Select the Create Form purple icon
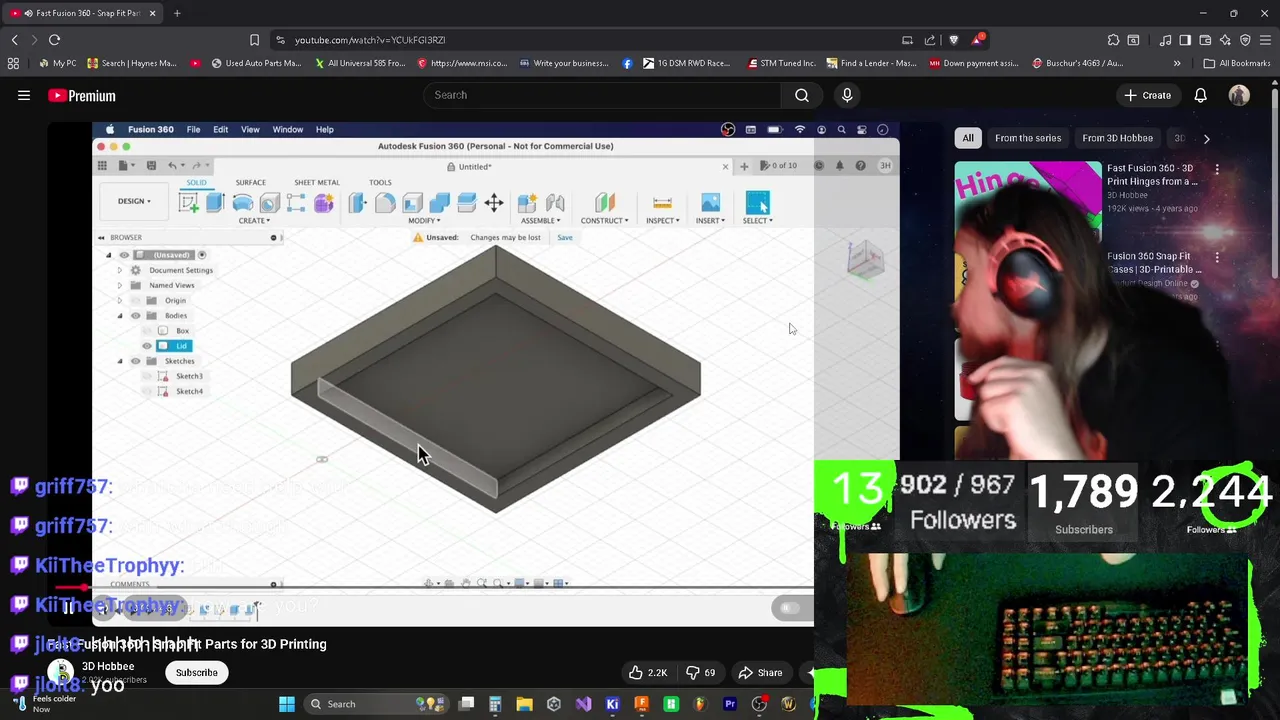The image size is (1280, 720). pos(323,203)
